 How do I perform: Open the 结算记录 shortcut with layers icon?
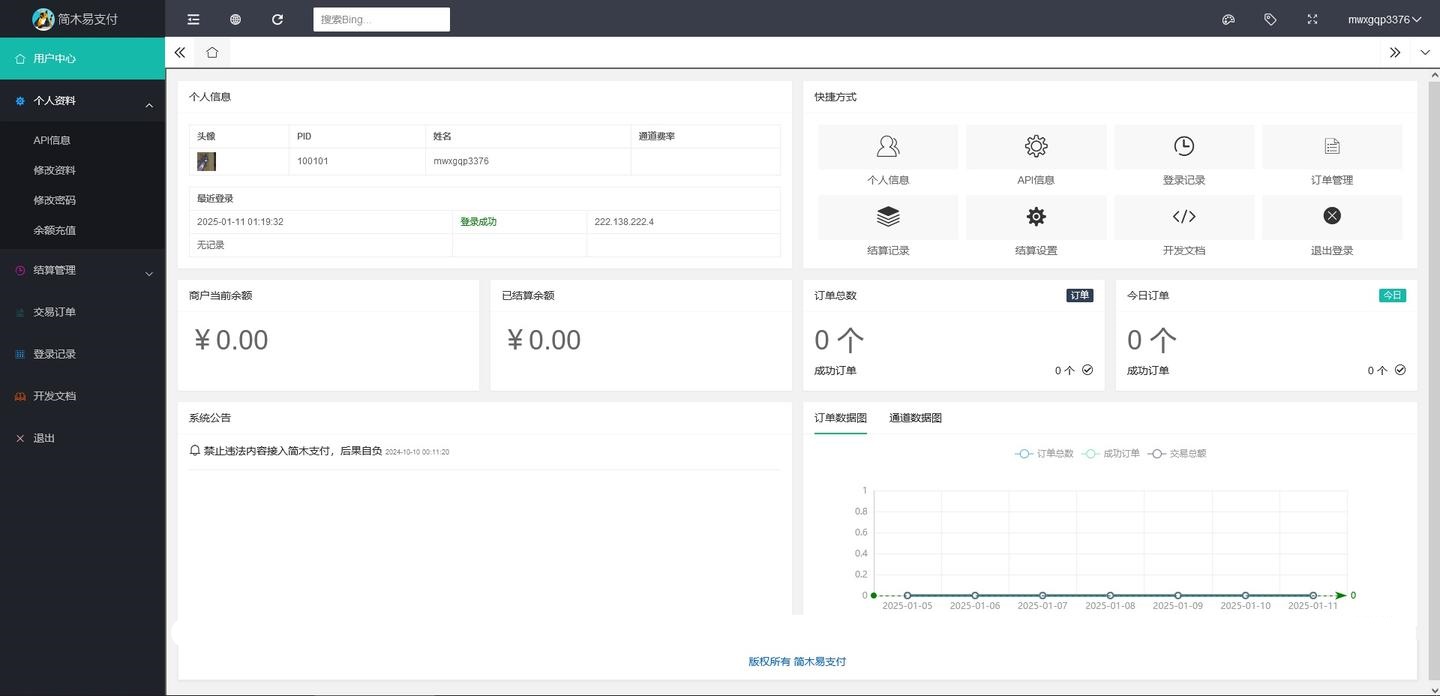point(888,217)
